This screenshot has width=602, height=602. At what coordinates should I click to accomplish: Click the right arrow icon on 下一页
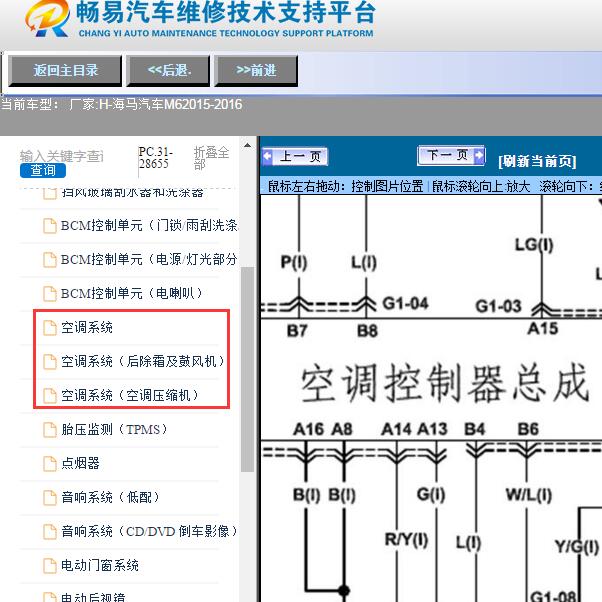[x=479, y=155]
